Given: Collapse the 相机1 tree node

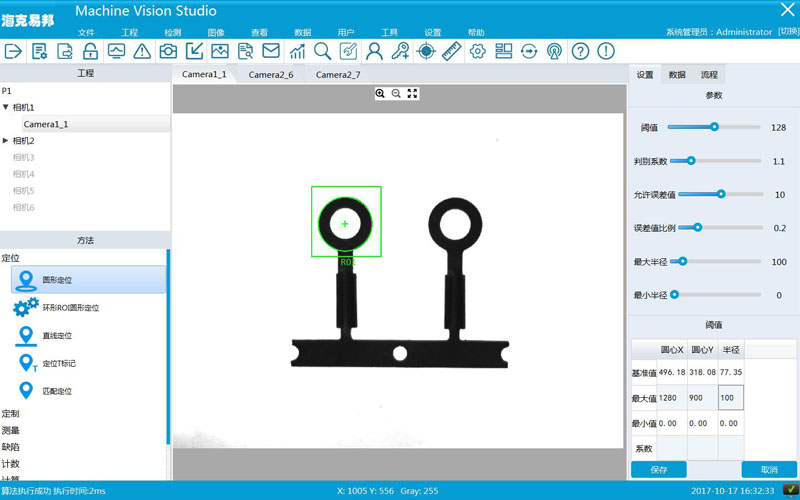Looking at the screenshot, I should pyautogui.click(x=6, y=107).
